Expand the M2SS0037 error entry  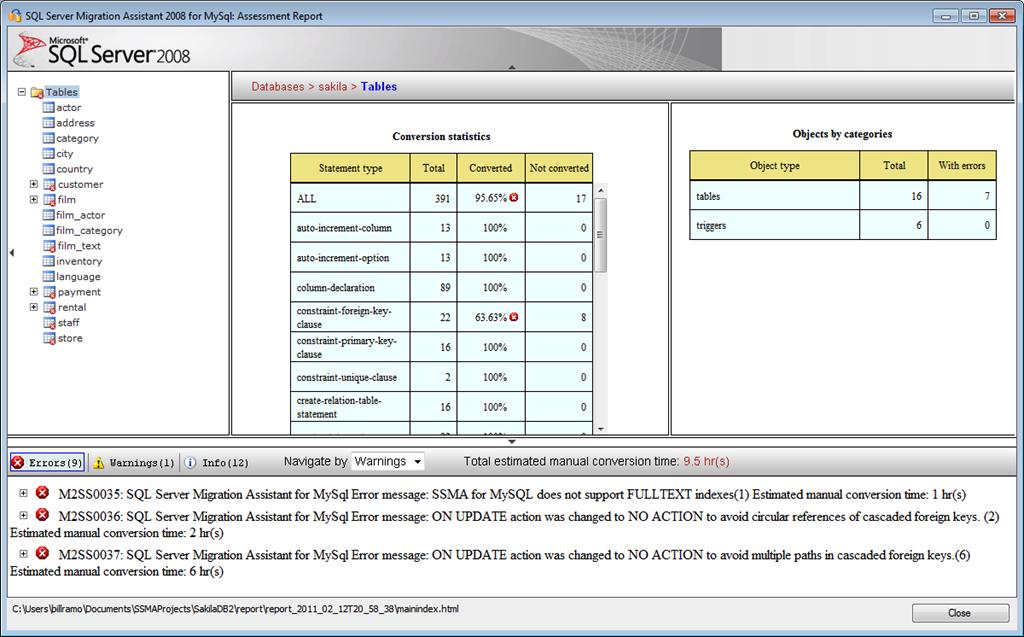click(24, 554)
